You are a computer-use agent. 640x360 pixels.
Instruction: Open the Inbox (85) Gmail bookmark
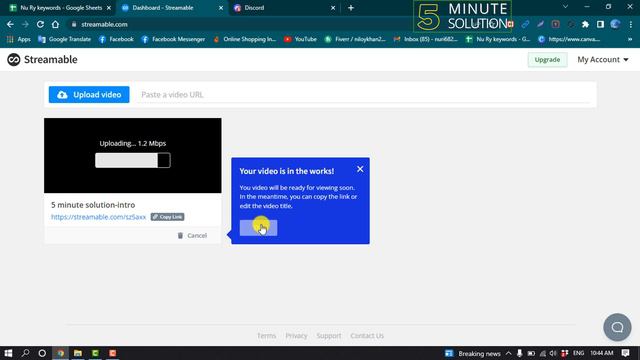point(425,39)
